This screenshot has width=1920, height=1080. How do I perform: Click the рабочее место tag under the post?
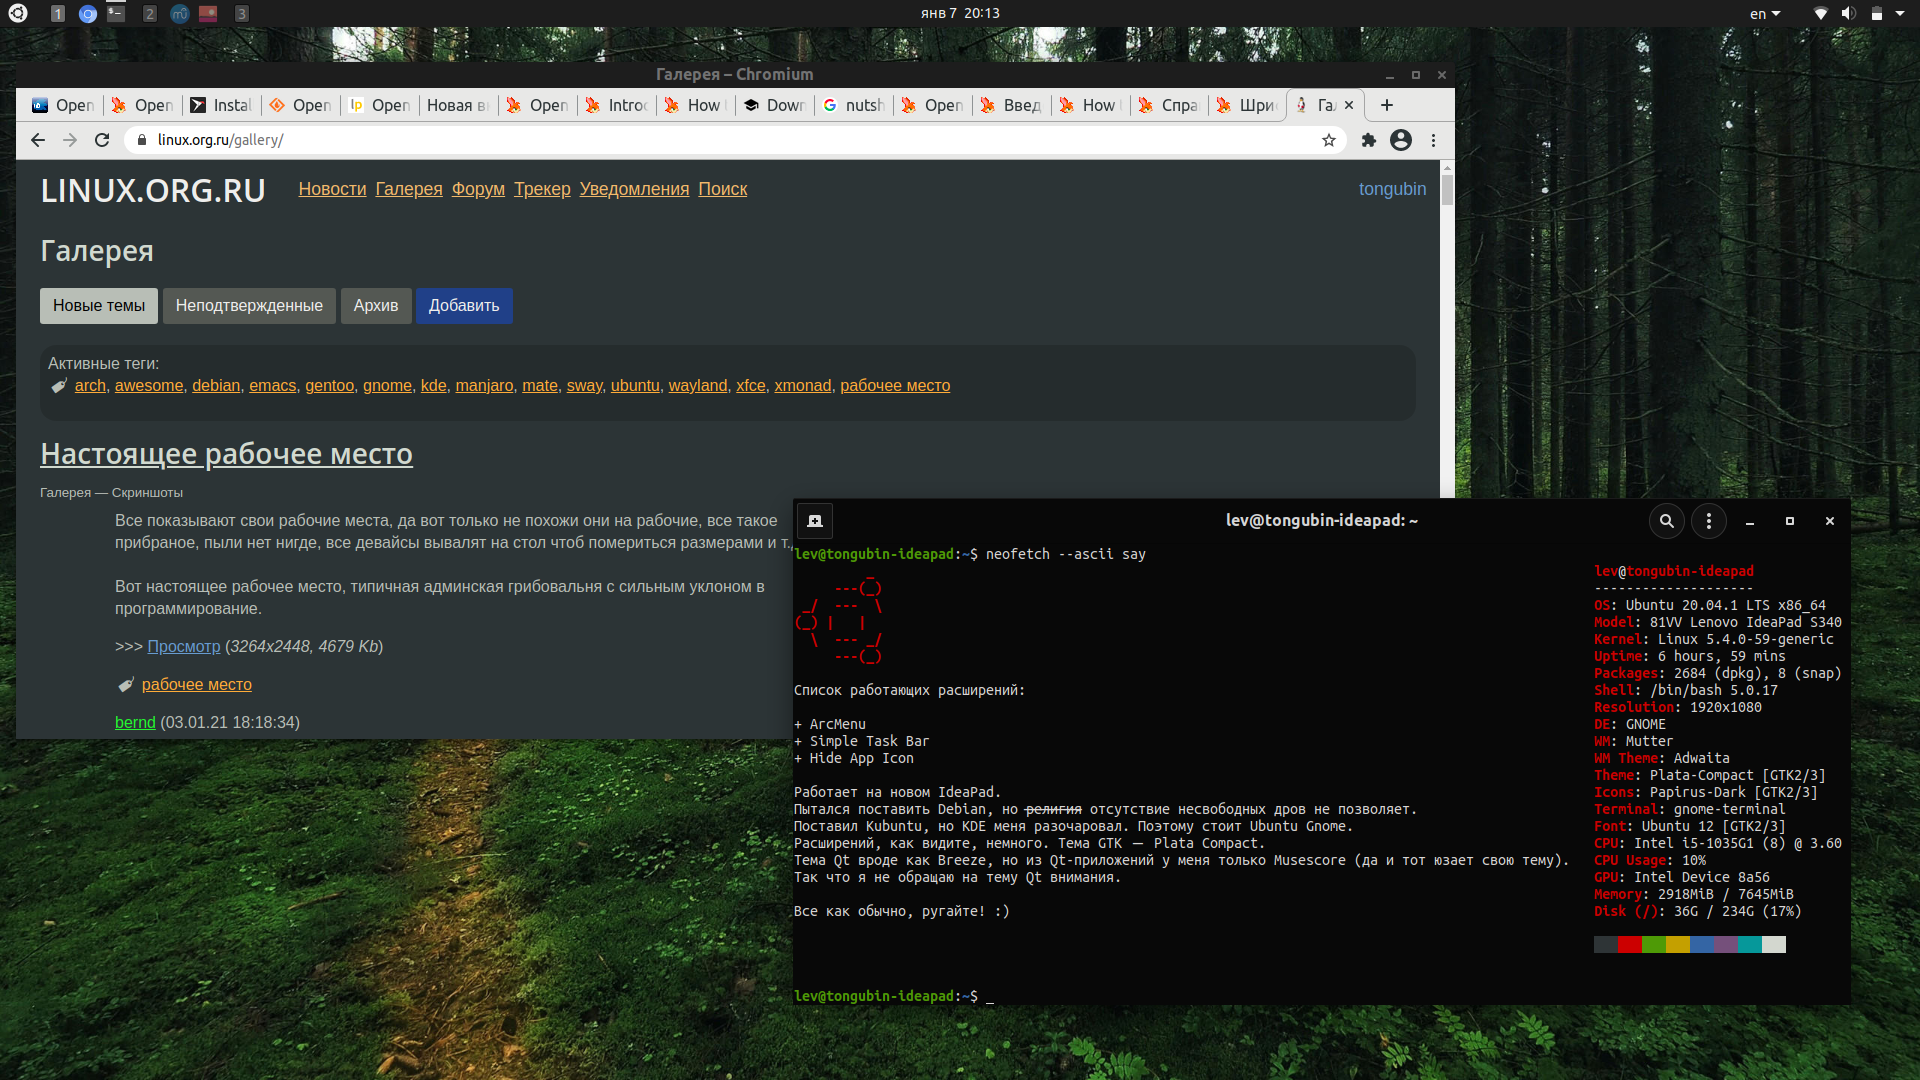pos(197,685)
